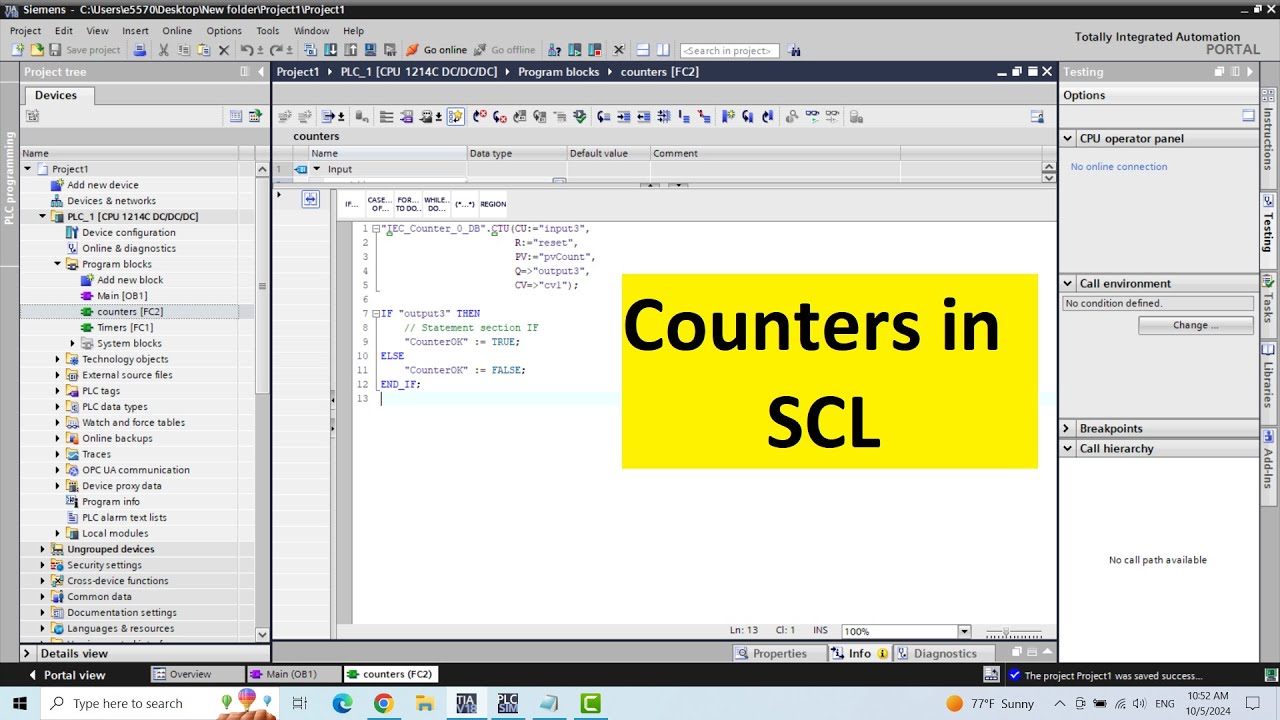Click the Undo arrow icon
The width and height of the screenshot is (1280, 720).
246,50
